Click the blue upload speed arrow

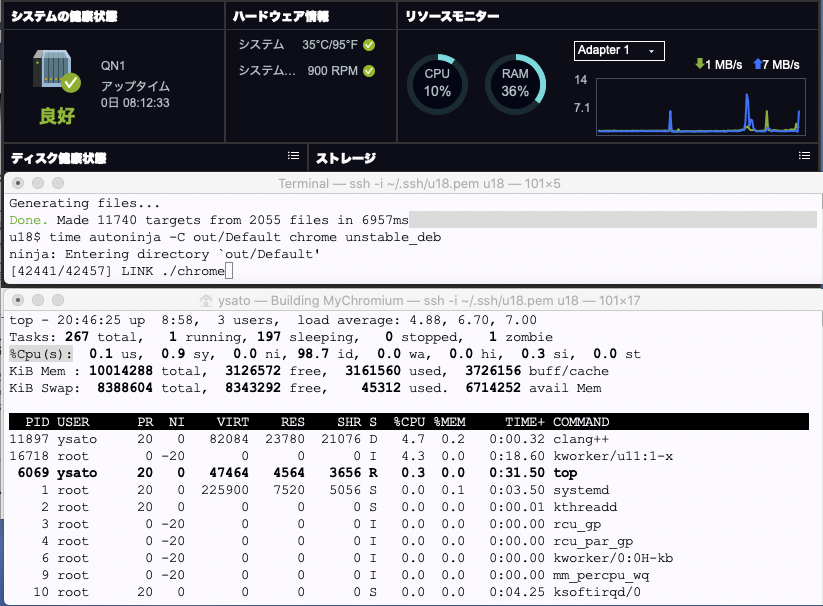point(755,65)
